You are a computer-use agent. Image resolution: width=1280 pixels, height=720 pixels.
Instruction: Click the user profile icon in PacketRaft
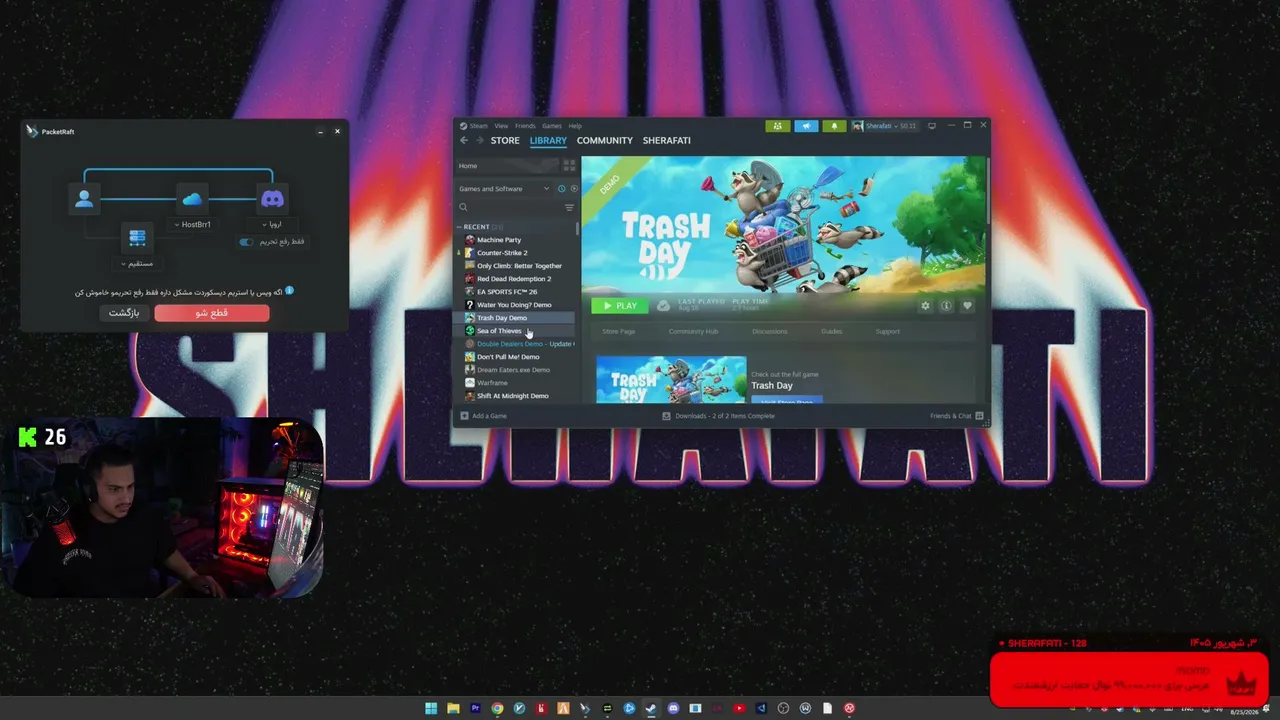tap(84, 199)
